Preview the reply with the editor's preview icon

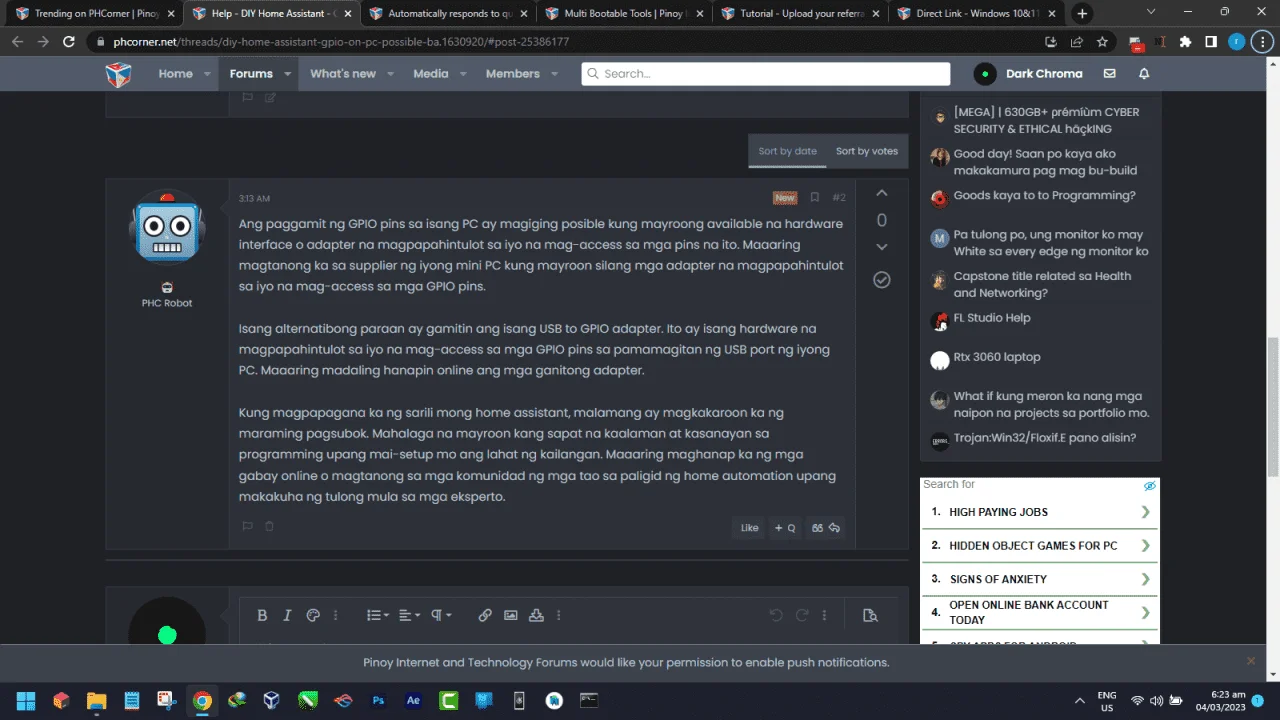870,616
